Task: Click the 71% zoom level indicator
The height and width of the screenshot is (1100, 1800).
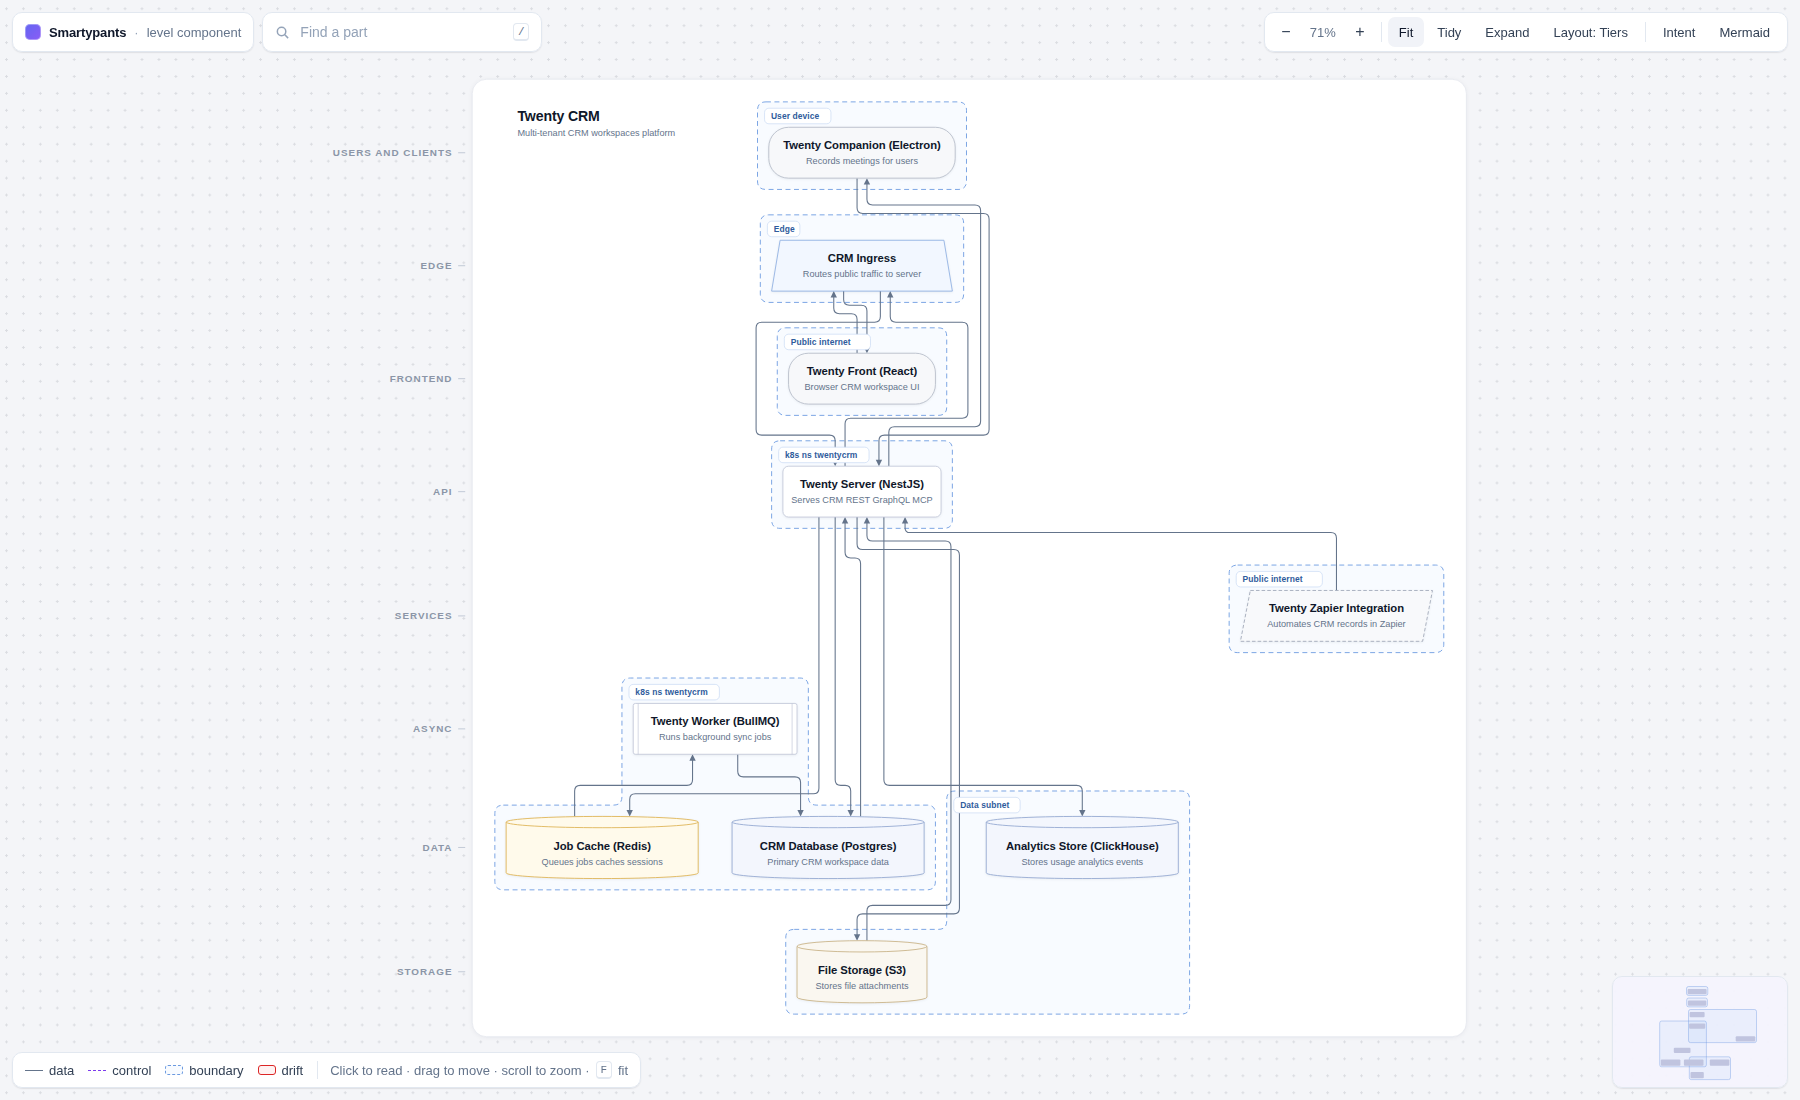Action: (1323, 32)
